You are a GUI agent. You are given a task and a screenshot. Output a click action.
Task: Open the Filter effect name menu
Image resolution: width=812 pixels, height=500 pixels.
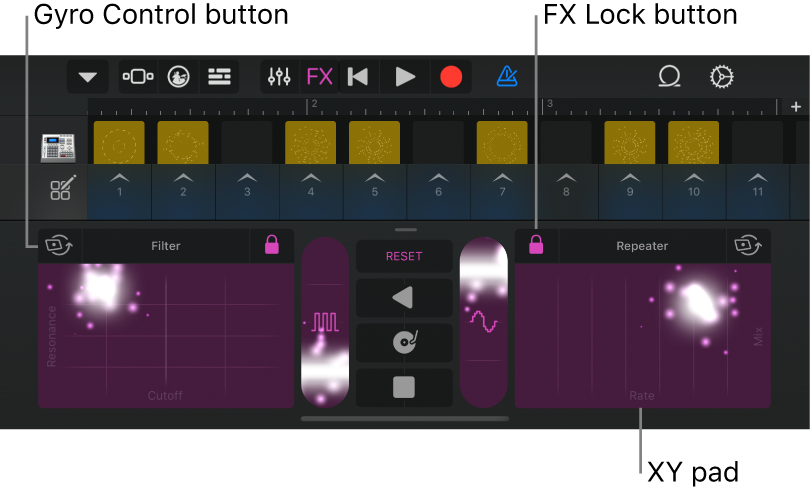(166, 245)
